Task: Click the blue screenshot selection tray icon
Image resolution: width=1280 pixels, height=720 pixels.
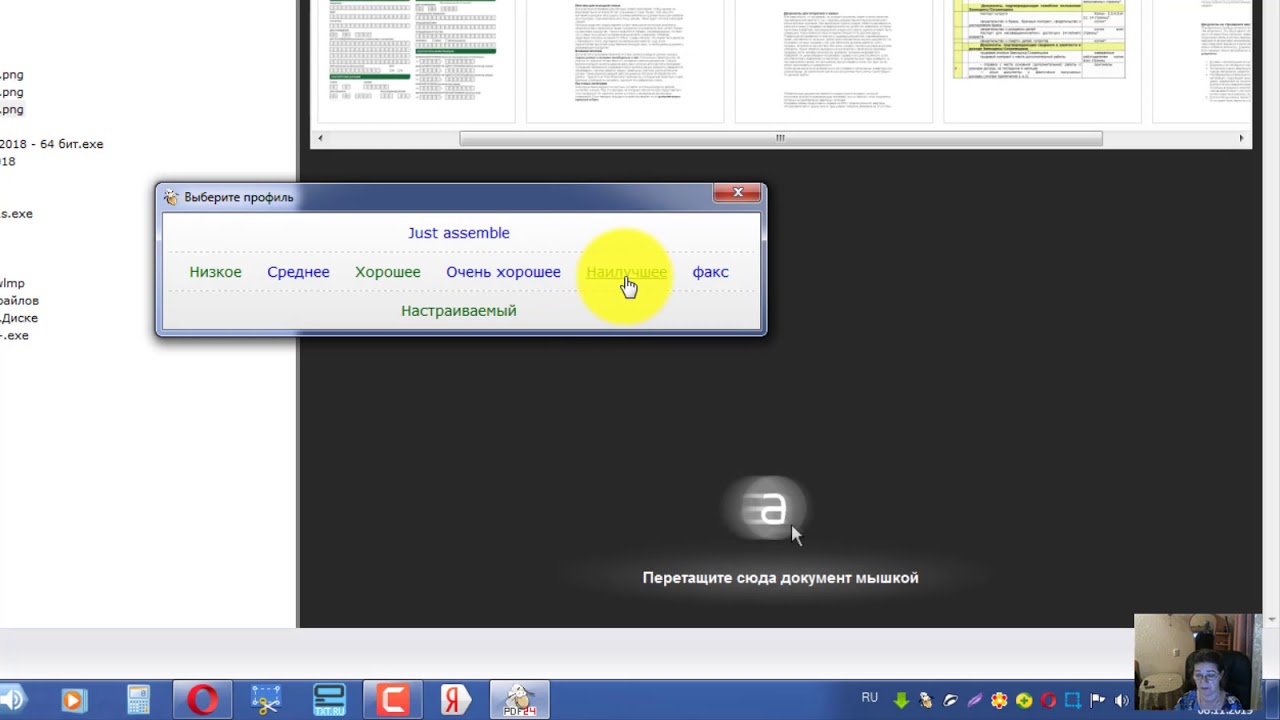Action: pos(1072,700)
